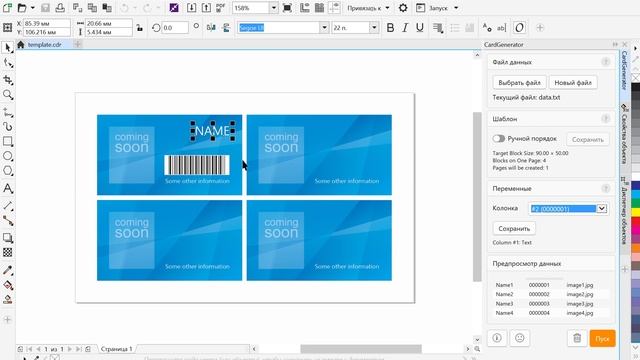Click the Новый файл button
Screen dimensions: 640x360
573,82
